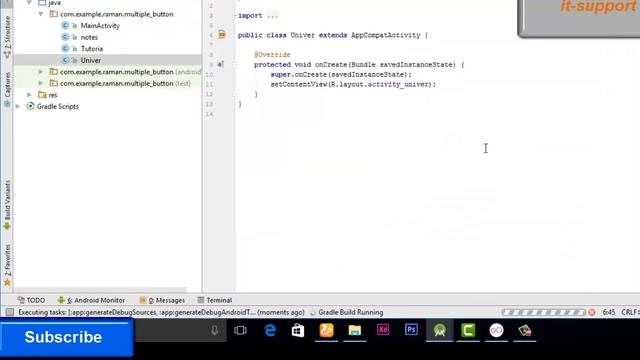Click the Gradle build progress bar
640x360 pixels.
544,312
